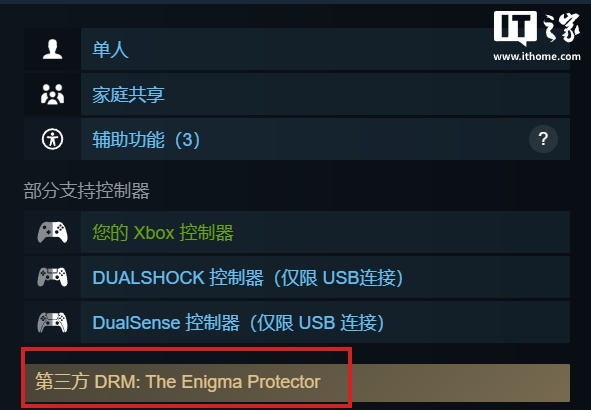Click the Xbox controller icon

[x=52, y=232]
